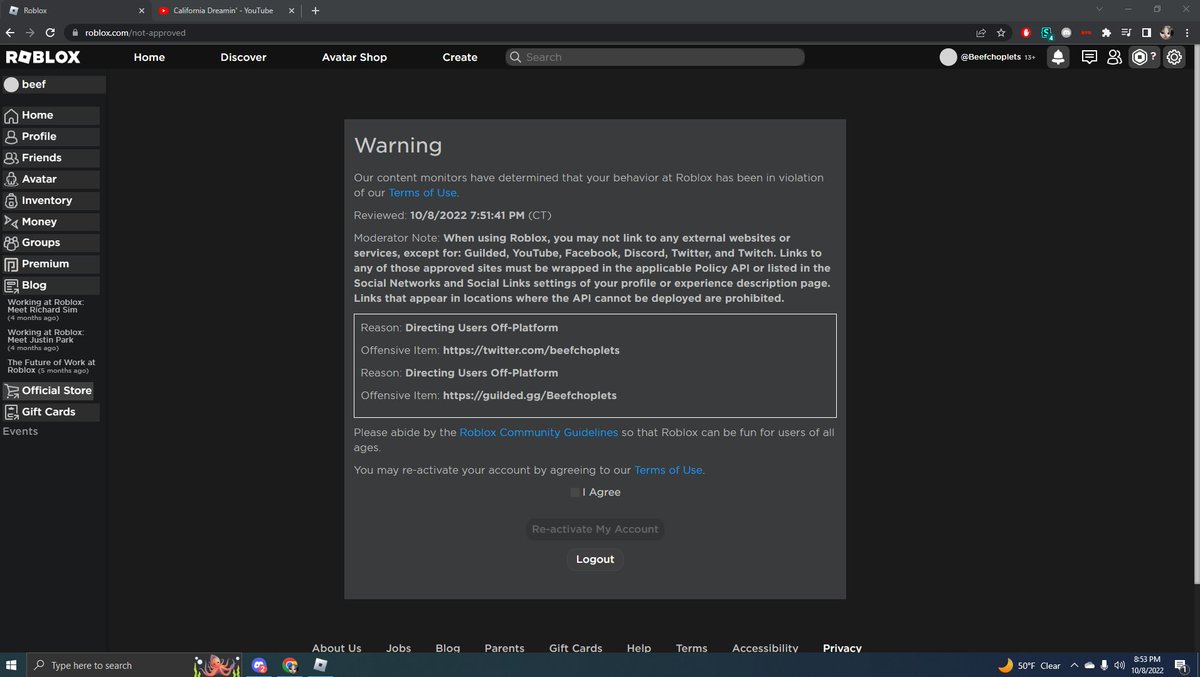
Task: Open the Privacy footer link
Action: (842, 648)
